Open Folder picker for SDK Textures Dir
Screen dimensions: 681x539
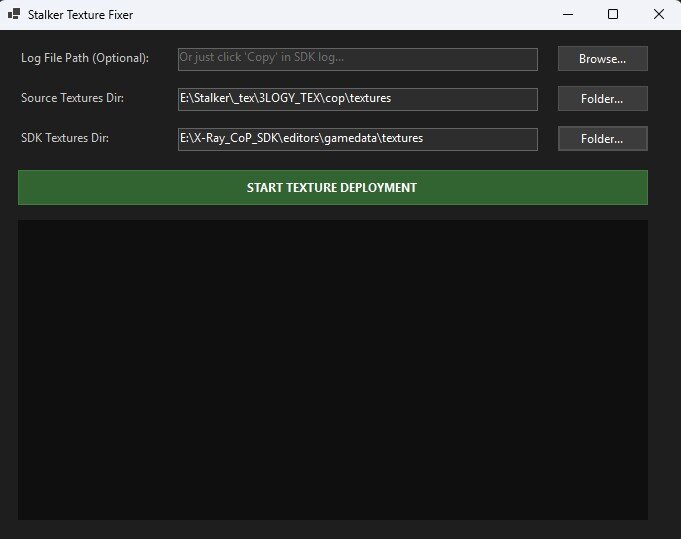[x=602, y=139]
